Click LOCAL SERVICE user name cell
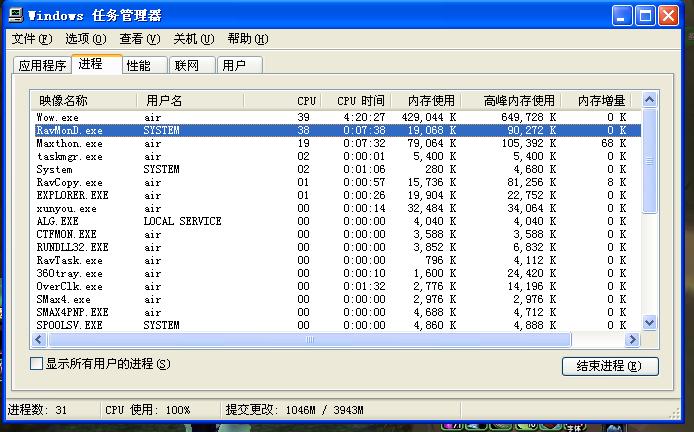694x432 pixels. click(182, 221)
